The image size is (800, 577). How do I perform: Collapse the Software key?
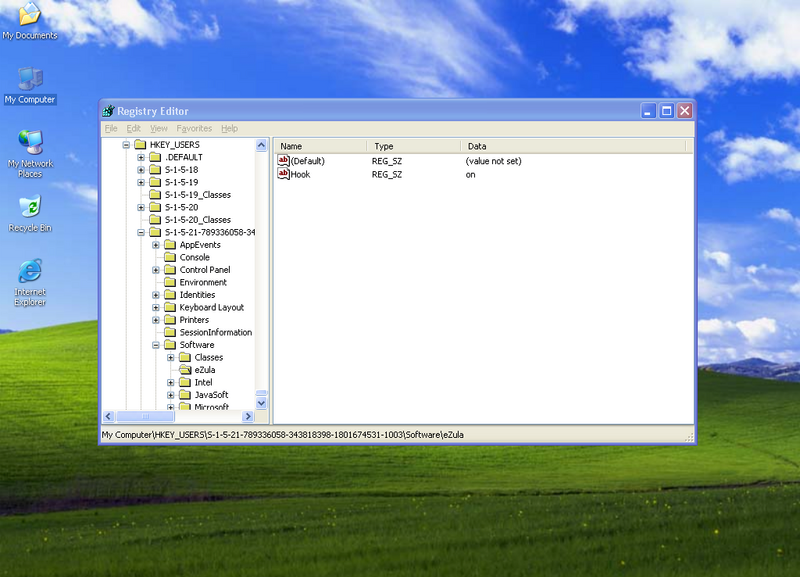click(x=156, y=345)
